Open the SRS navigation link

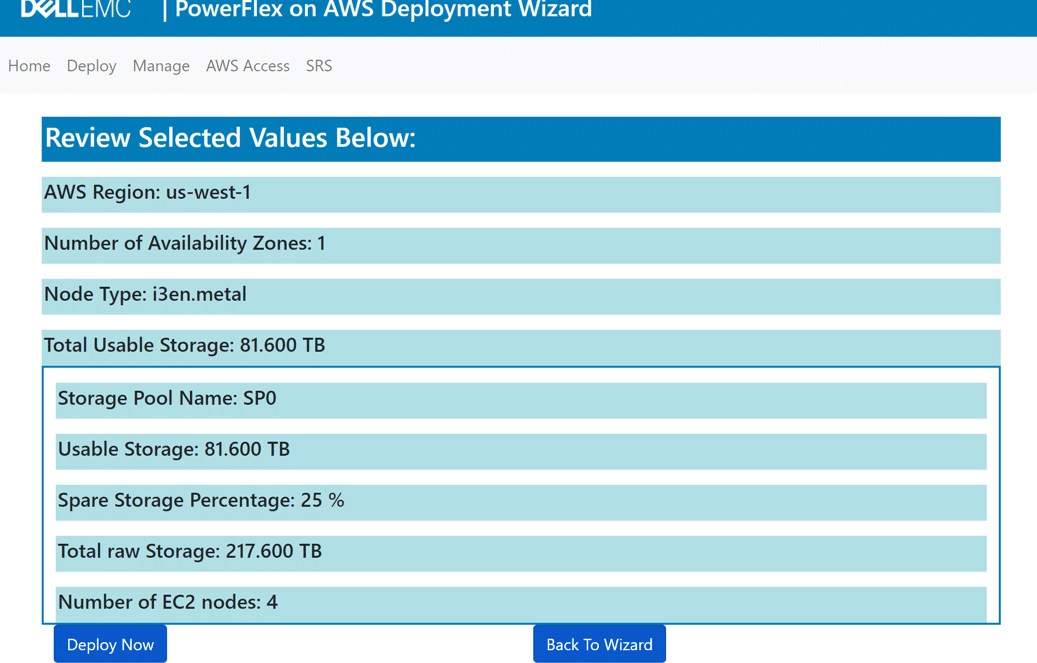click(x=319, y=66)
